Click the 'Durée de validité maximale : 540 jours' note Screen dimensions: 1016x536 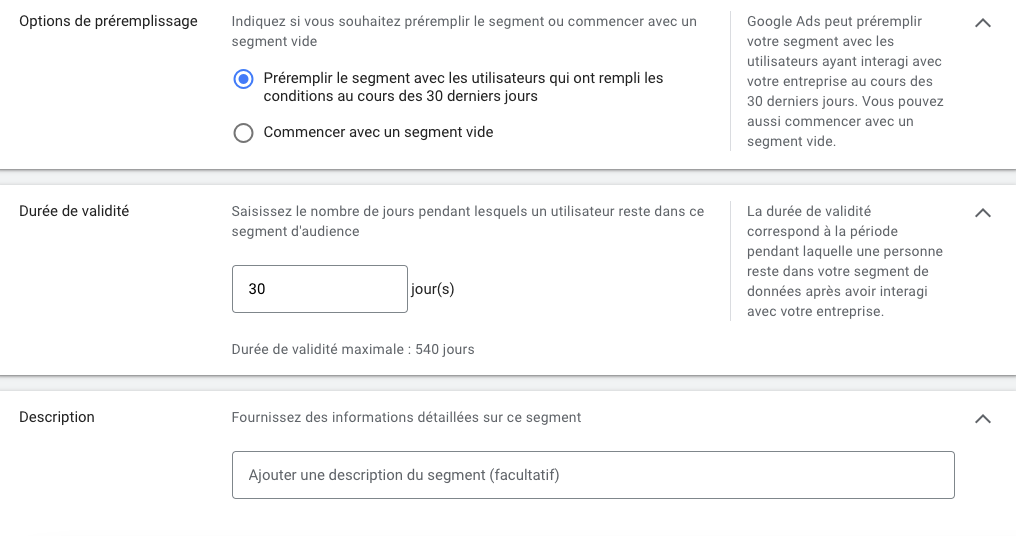tap(352, 349)
